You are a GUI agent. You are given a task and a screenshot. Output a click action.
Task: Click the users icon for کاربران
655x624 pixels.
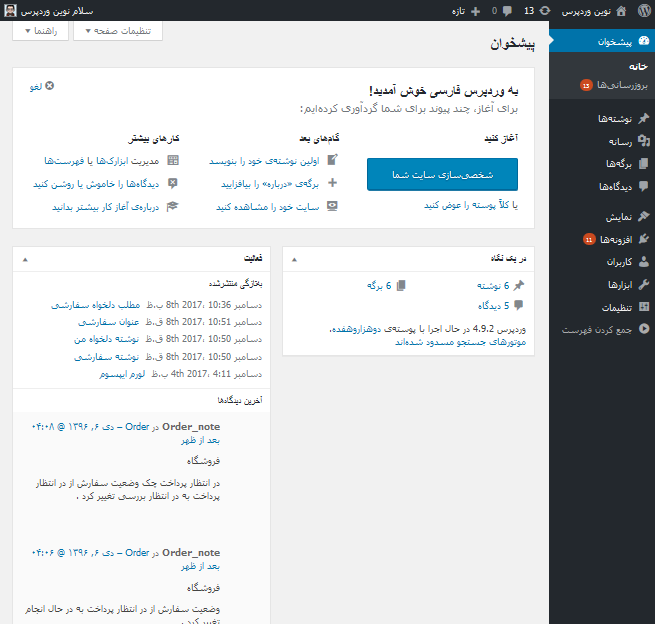click(x=644, y=262)
